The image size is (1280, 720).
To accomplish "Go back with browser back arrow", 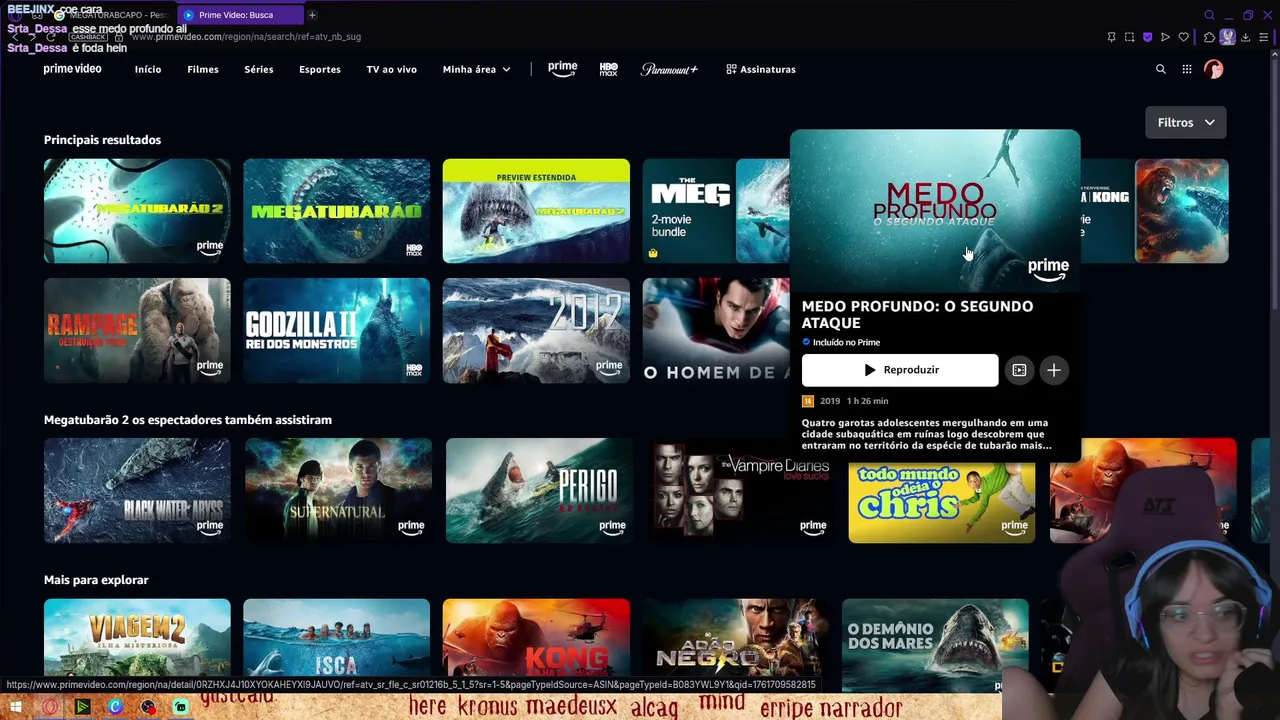I will (15, 37).
